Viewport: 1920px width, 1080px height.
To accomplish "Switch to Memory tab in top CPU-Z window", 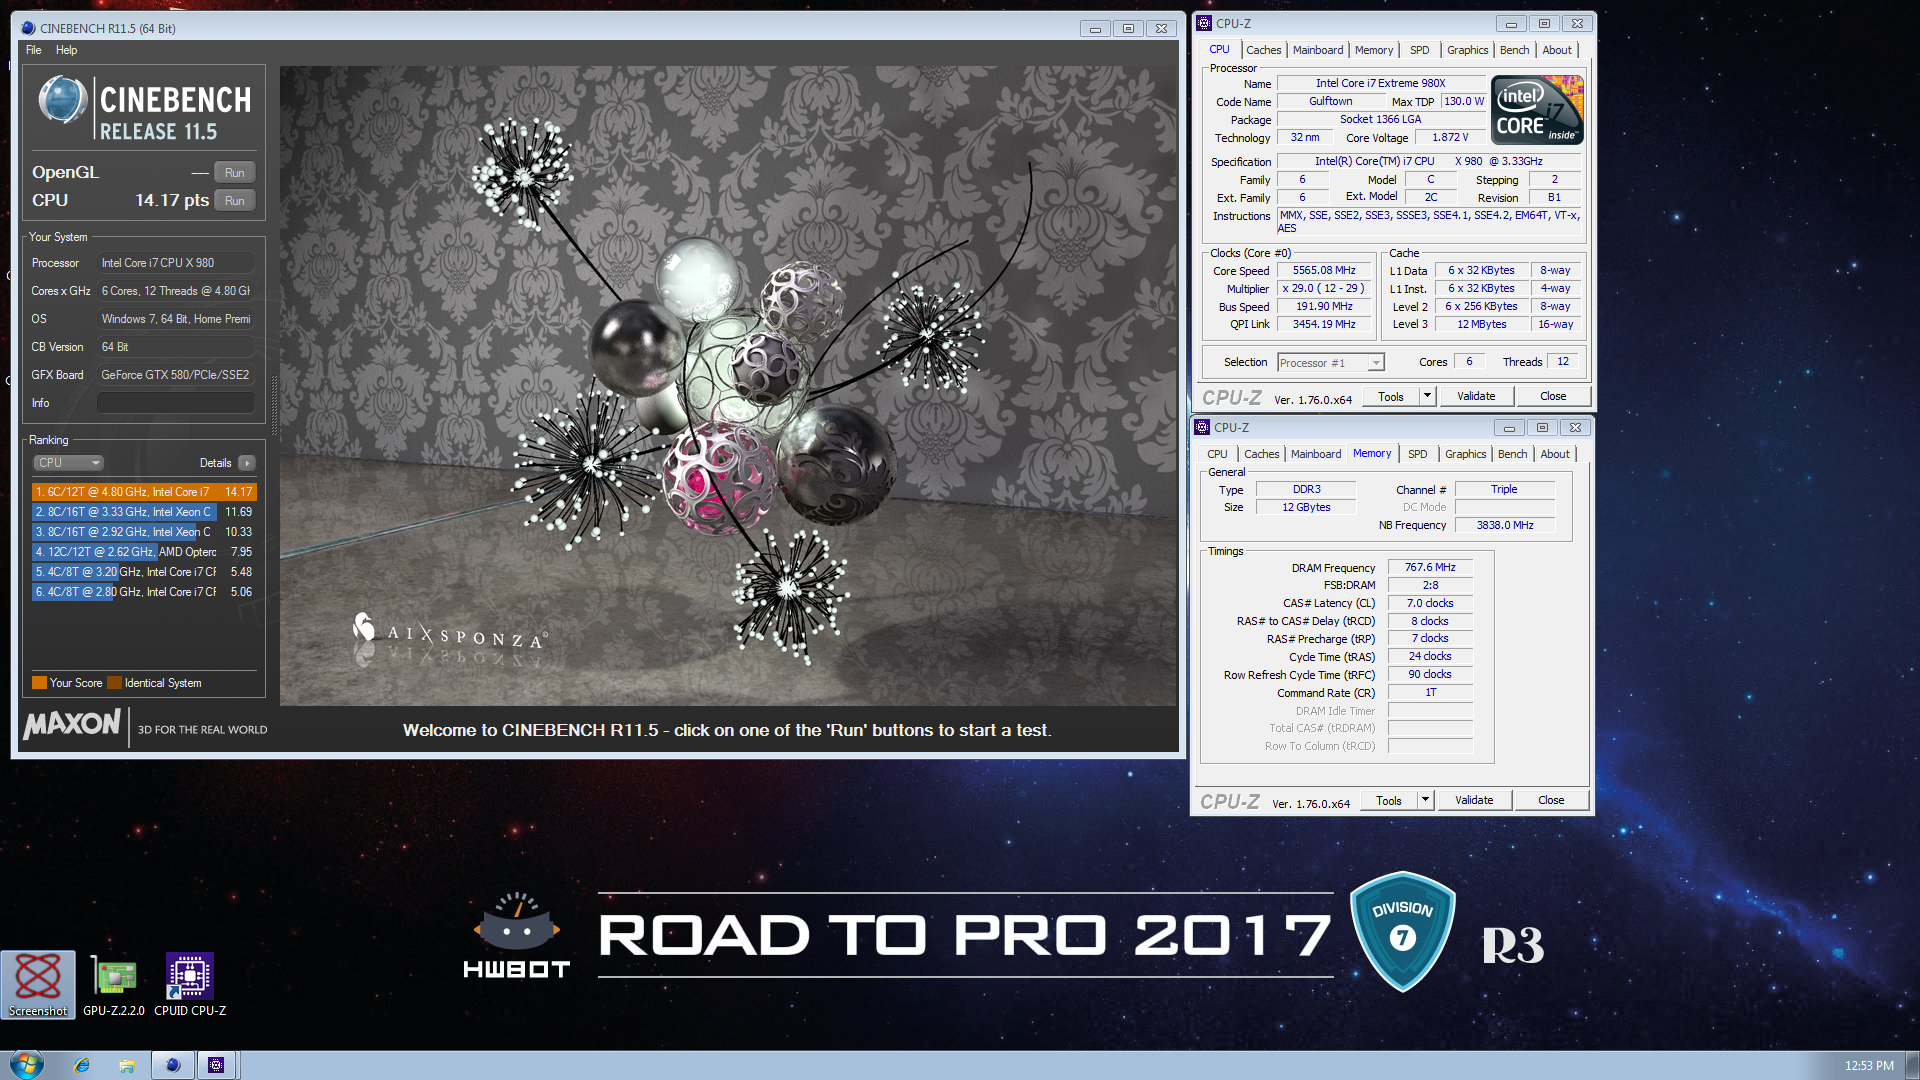I will pyautogui.click(x=1373, y=50).
